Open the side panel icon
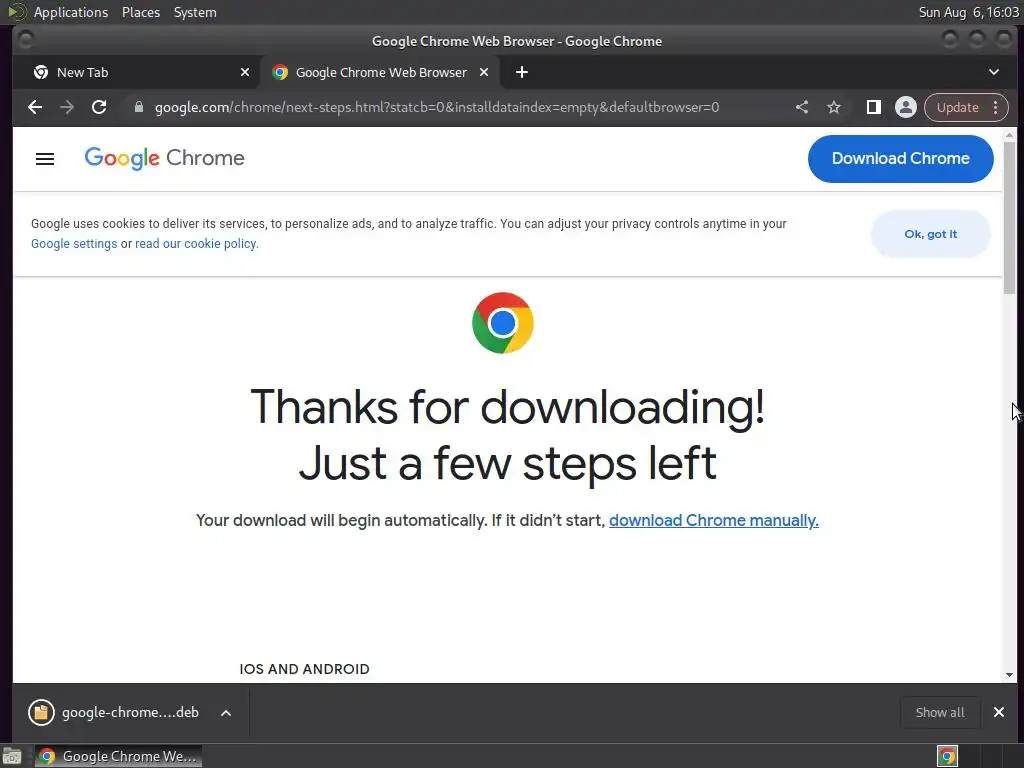 tap(873, 107)
